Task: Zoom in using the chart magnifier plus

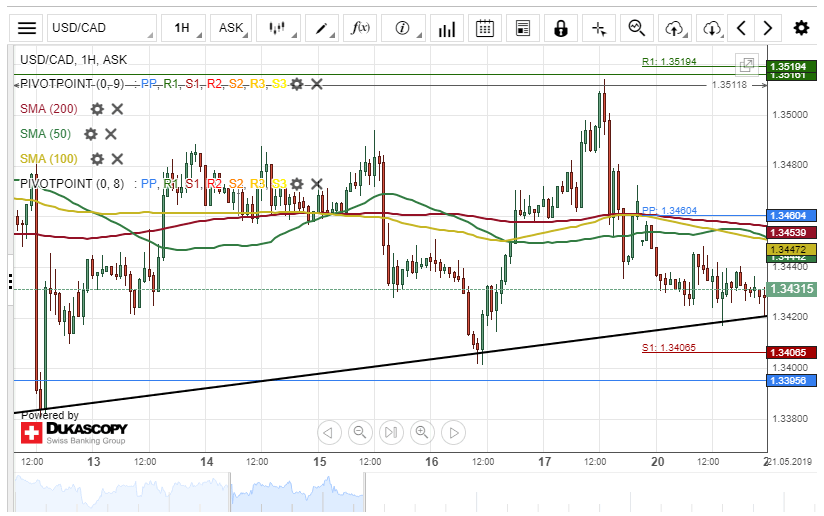Action: 422,433
